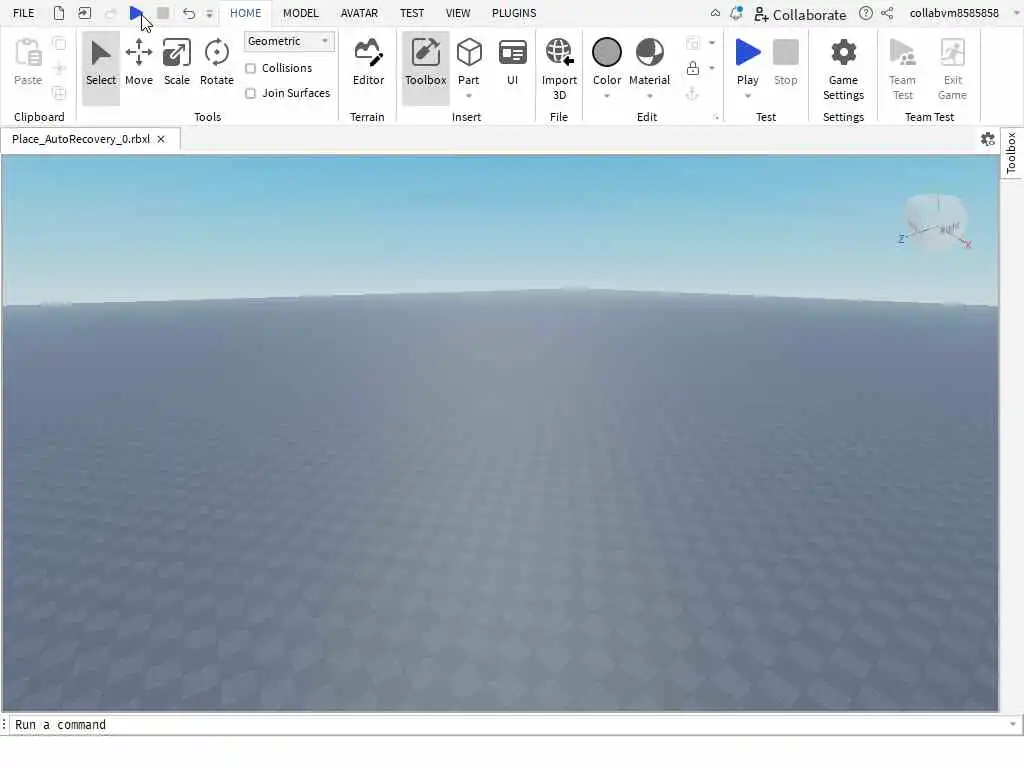Switch to the HOME tab
Viewport: 1024px width, 768px height.
pyautogui.click(x=246, y=13)
